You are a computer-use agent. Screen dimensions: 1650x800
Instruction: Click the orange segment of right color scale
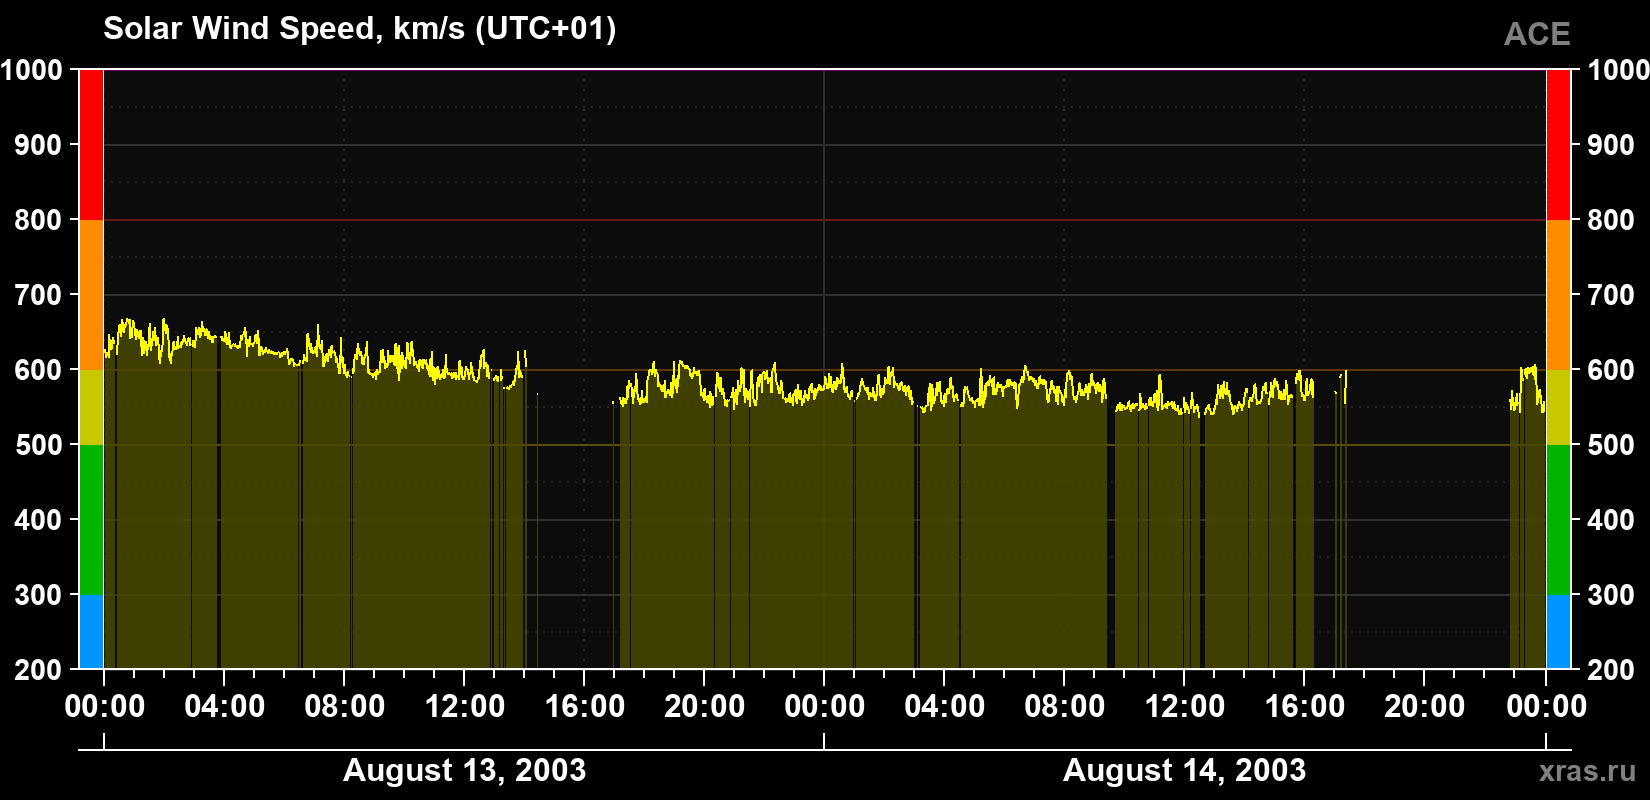[1559, 295]
